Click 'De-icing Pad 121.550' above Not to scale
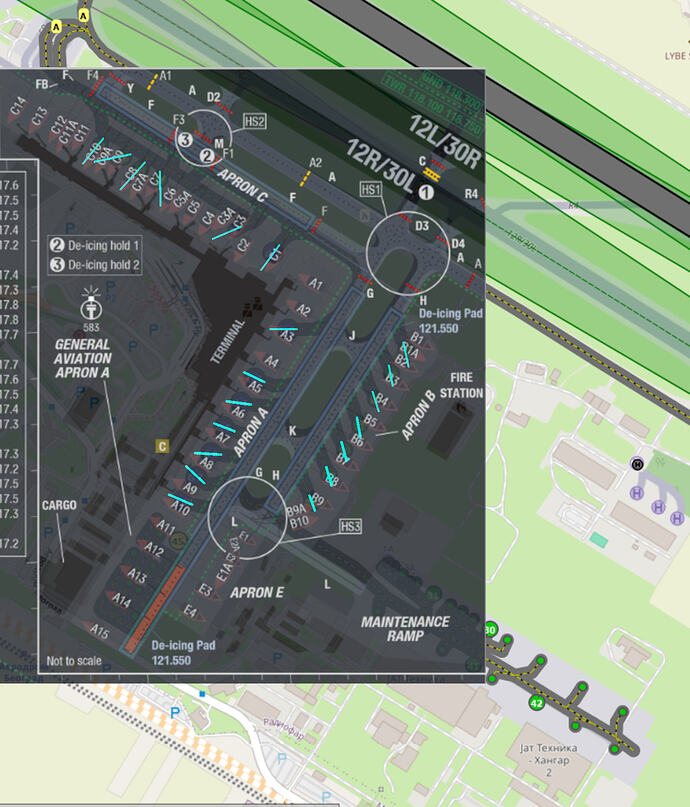 click(183, 653)
